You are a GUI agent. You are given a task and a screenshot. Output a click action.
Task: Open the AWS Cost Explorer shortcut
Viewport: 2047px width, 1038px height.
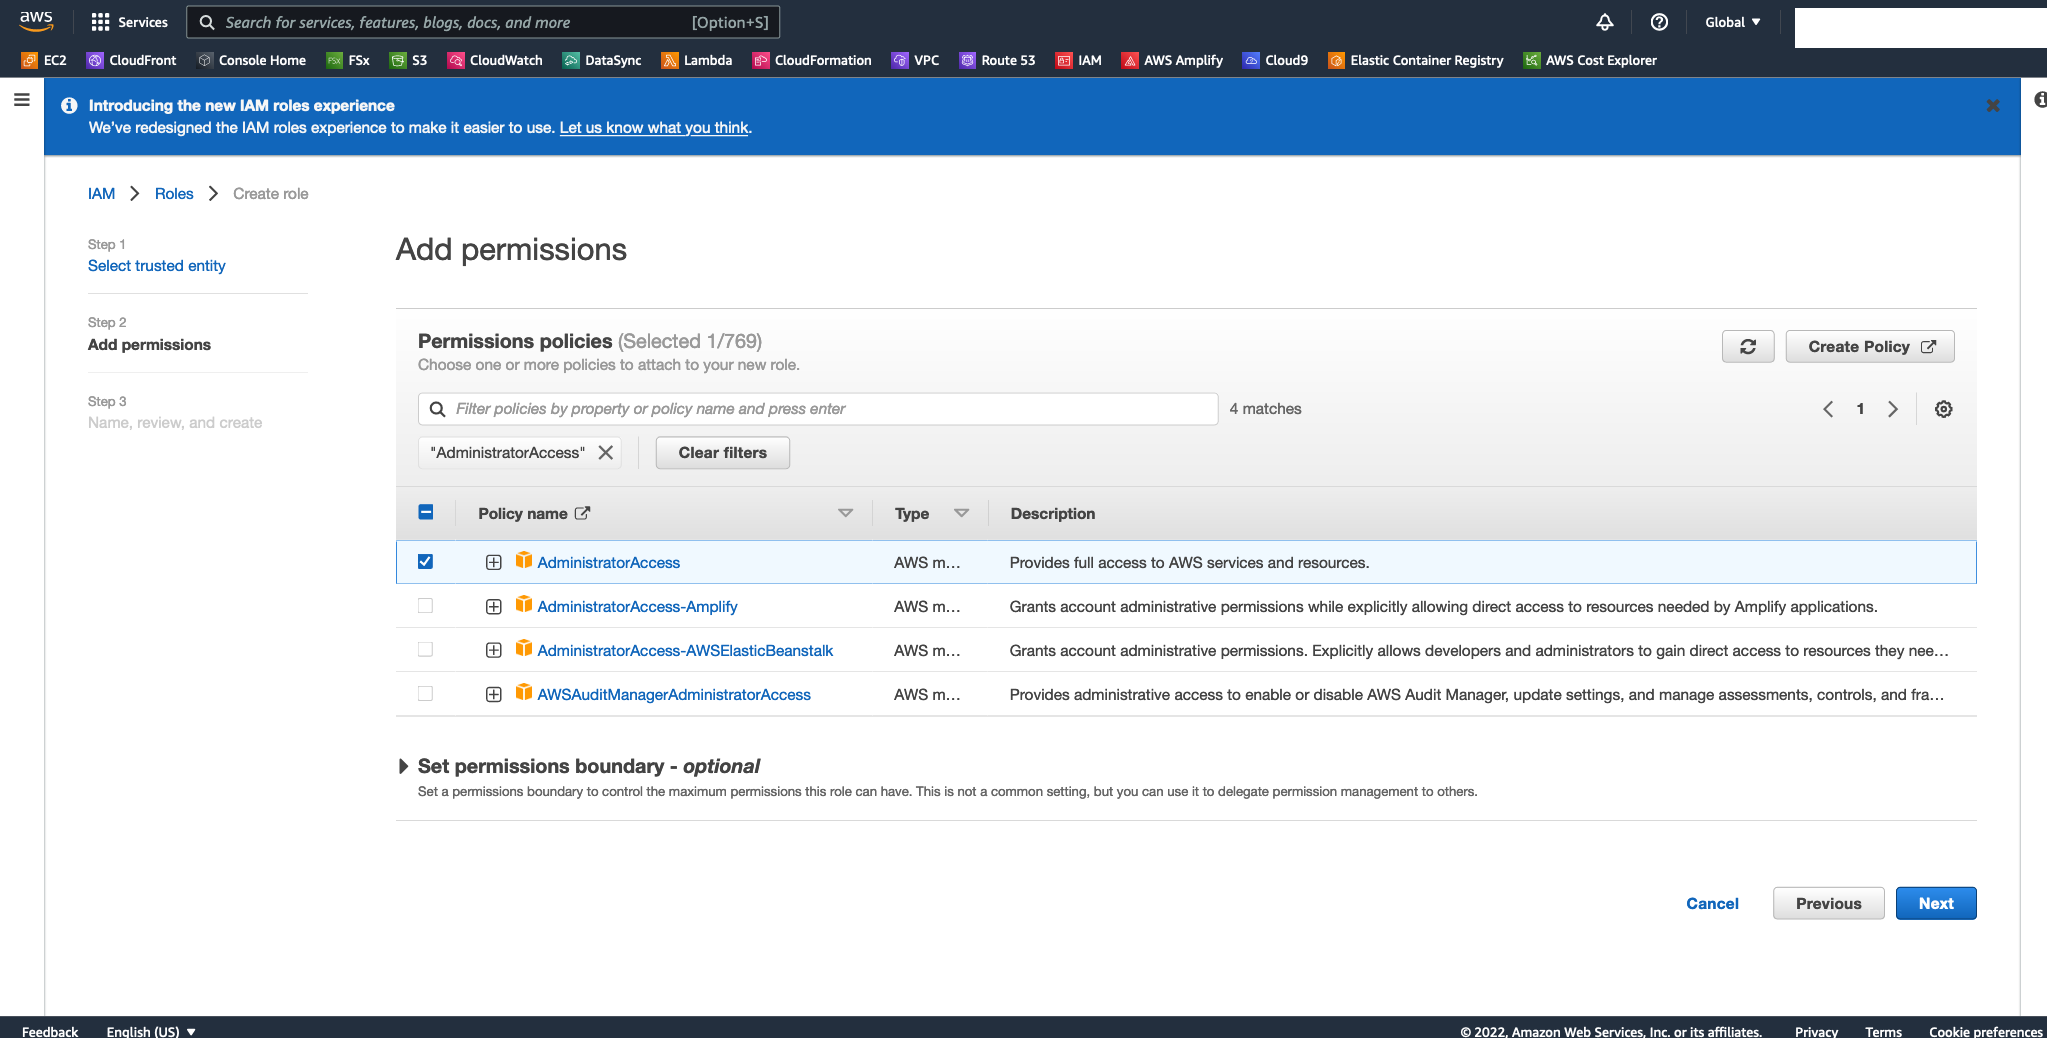(x=1590, y=60)
